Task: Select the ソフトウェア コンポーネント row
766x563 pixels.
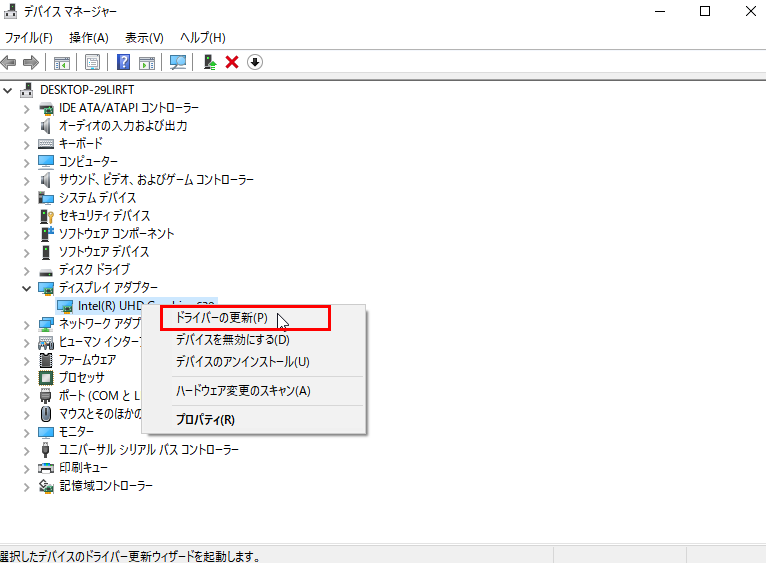Action: tap(116, 234)
